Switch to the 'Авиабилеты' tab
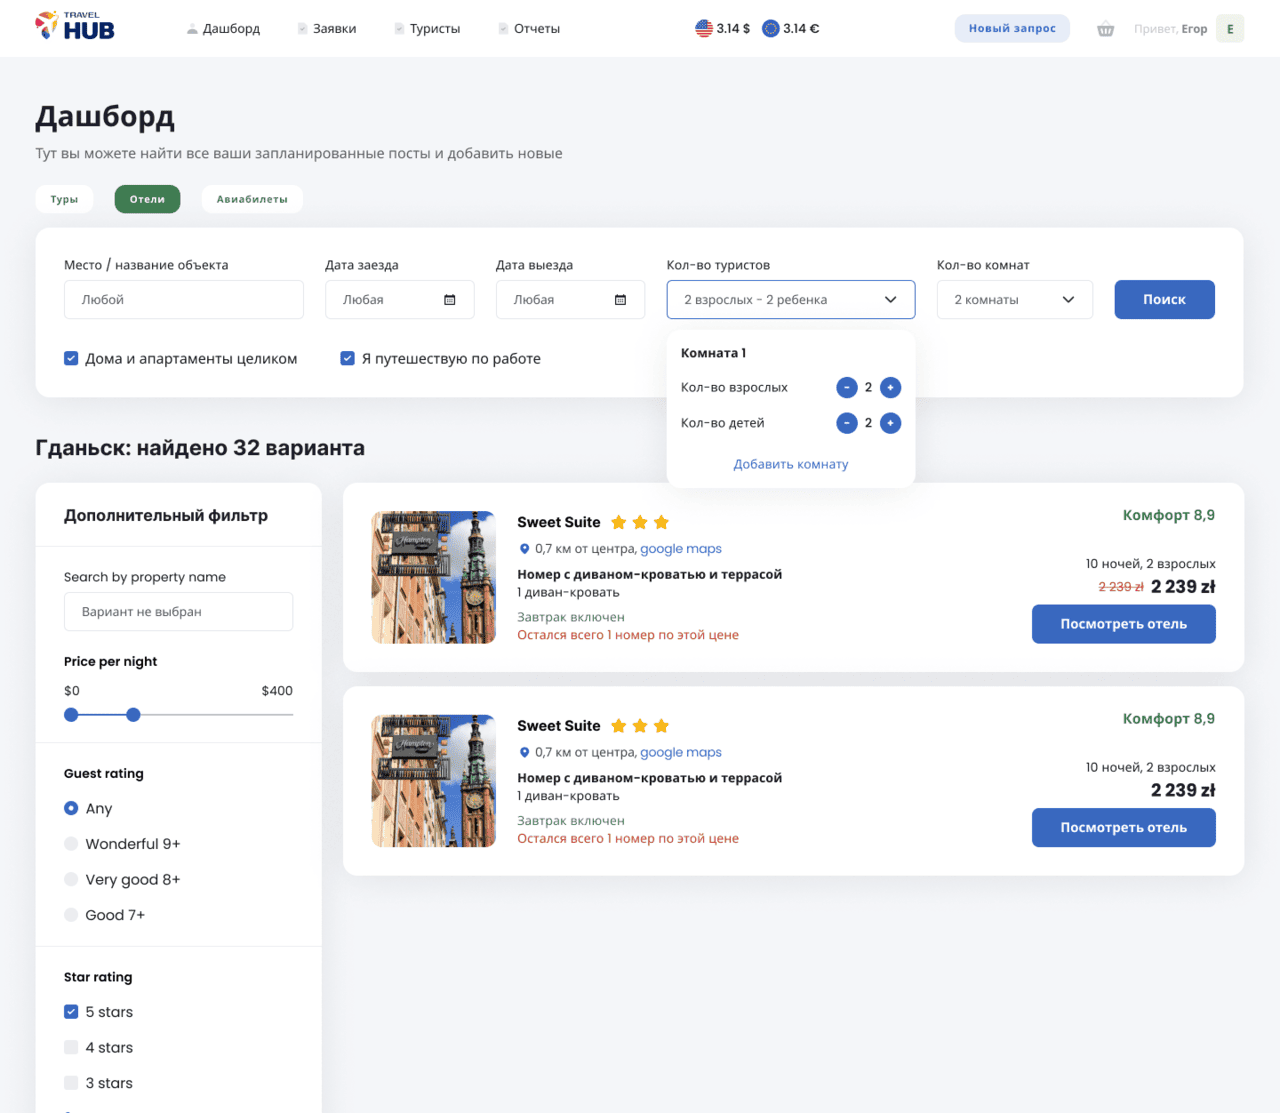 pyautogui.click(x=252, y=199)
